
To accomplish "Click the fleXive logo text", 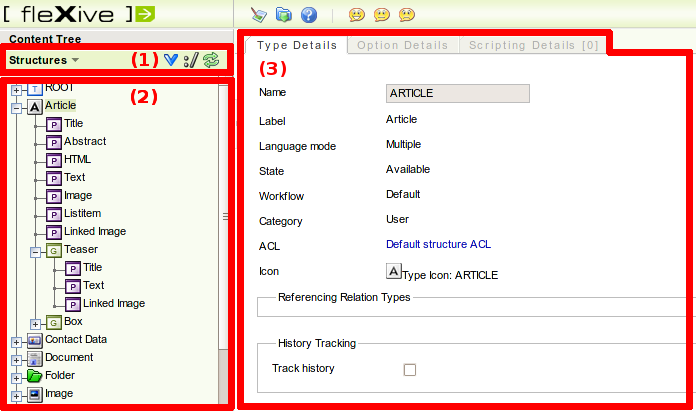I will (67, 14).
